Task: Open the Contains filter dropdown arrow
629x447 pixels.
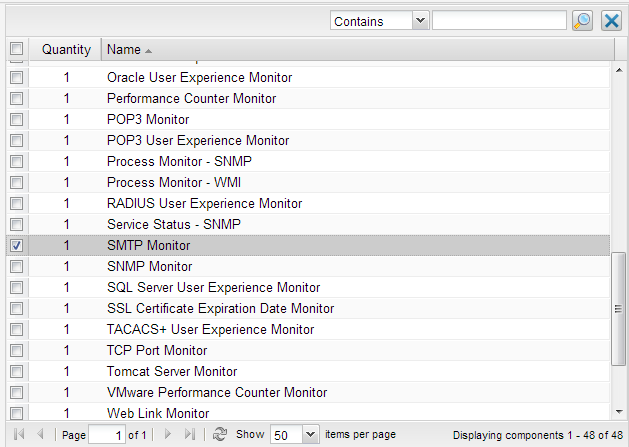Action: coord(420,20)
